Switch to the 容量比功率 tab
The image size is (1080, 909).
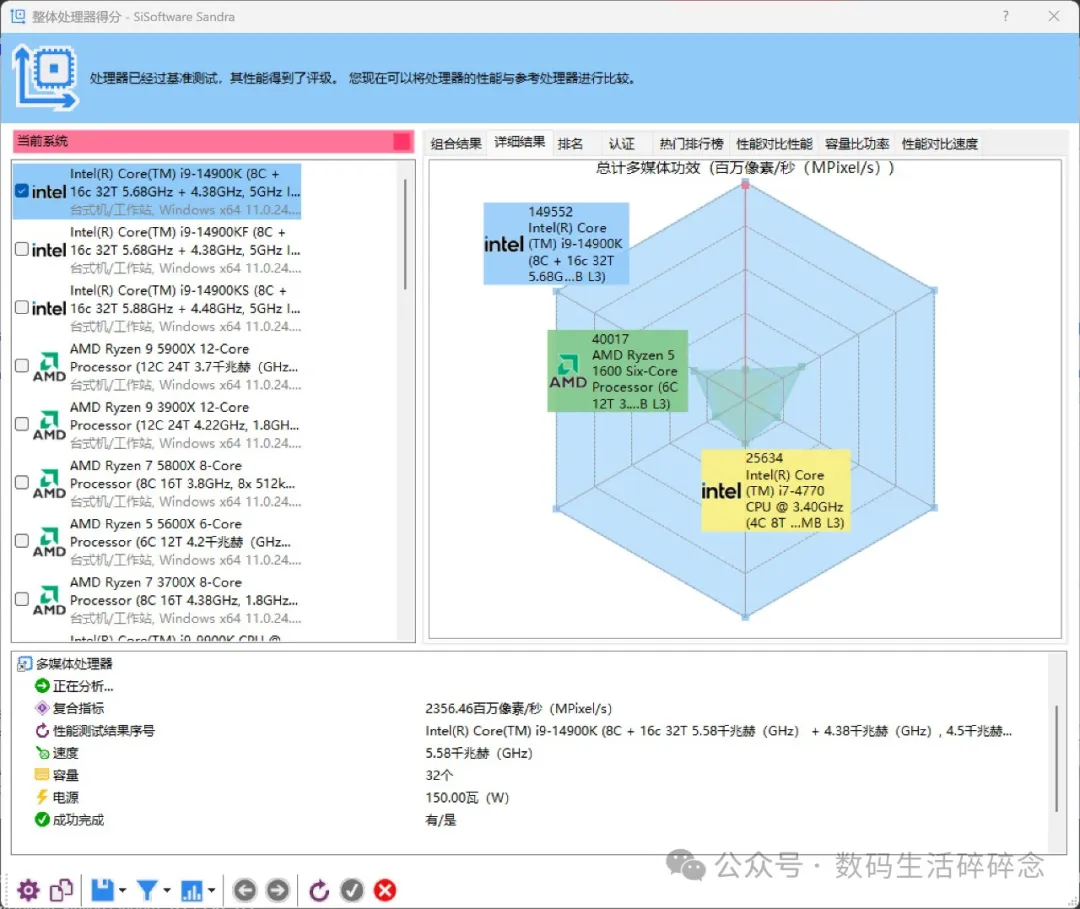pos(857,143)
